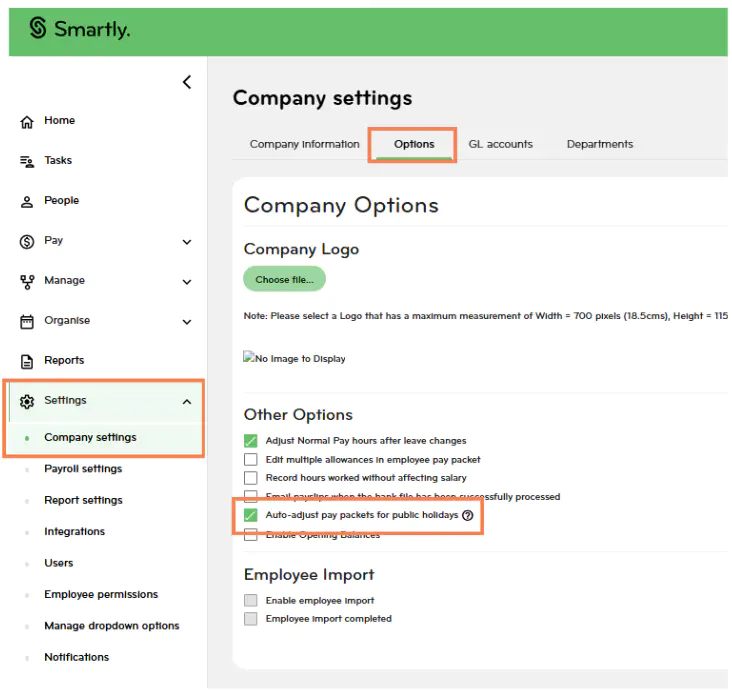The height and width of the screenshot is (692, 732).
Task: Click the Organise label in sidebar
Action: tap(67, 320)
